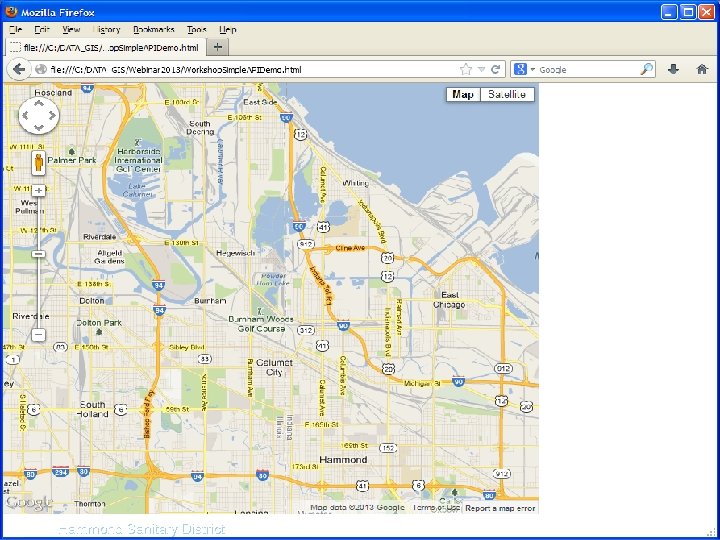Viewport: 720px width, 540px height.
Task: Reload the page with the refresh icon
Action: click(x=495, y=69)
